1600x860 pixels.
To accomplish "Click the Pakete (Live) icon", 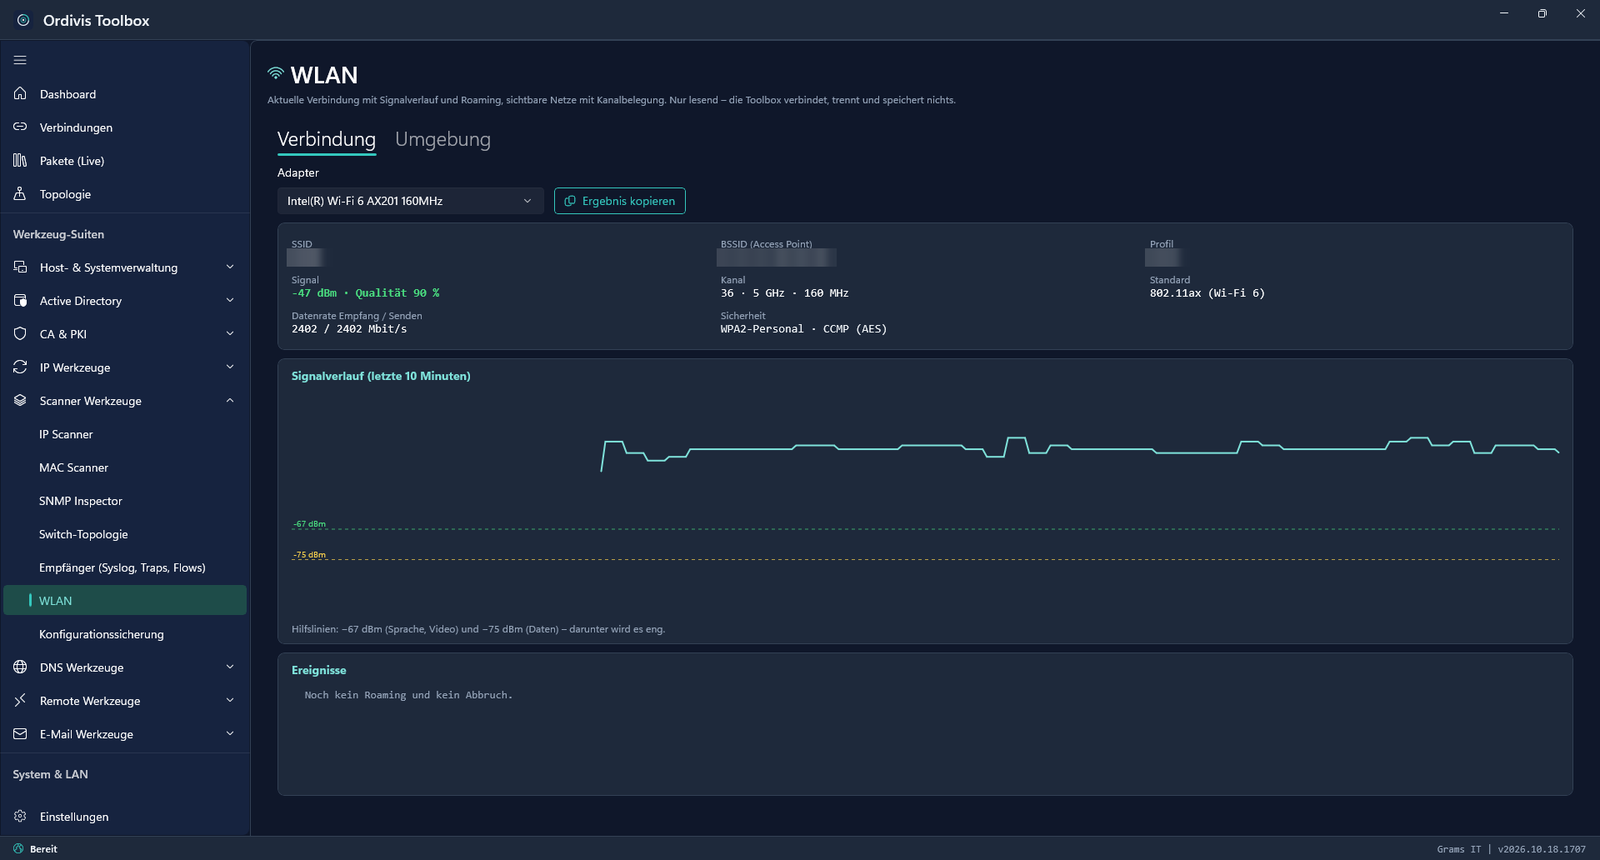I will coord(20,160).
